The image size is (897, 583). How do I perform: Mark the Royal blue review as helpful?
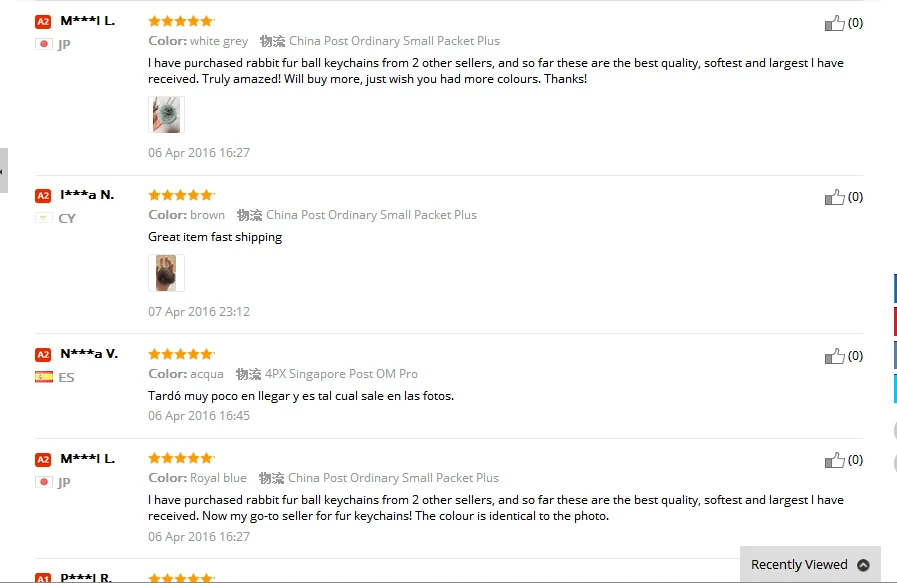pyautogui.click(x=835, y=460)
